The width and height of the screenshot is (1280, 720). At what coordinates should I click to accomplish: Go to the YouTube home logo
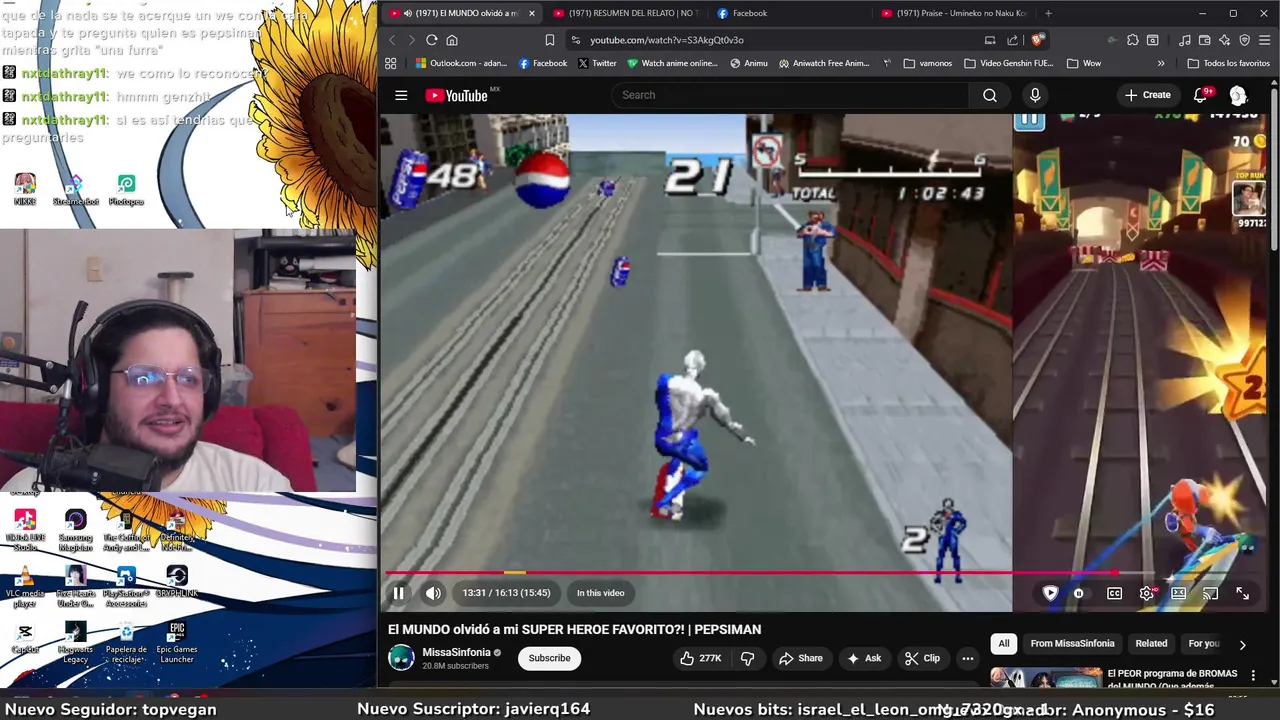456,95
